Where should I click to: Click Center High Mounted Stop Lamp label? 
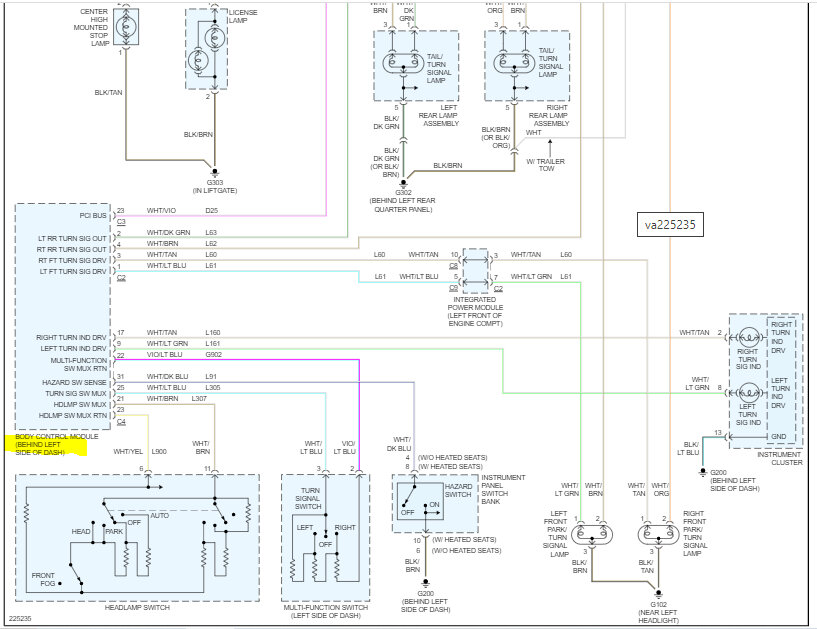(x=91, y=27)
